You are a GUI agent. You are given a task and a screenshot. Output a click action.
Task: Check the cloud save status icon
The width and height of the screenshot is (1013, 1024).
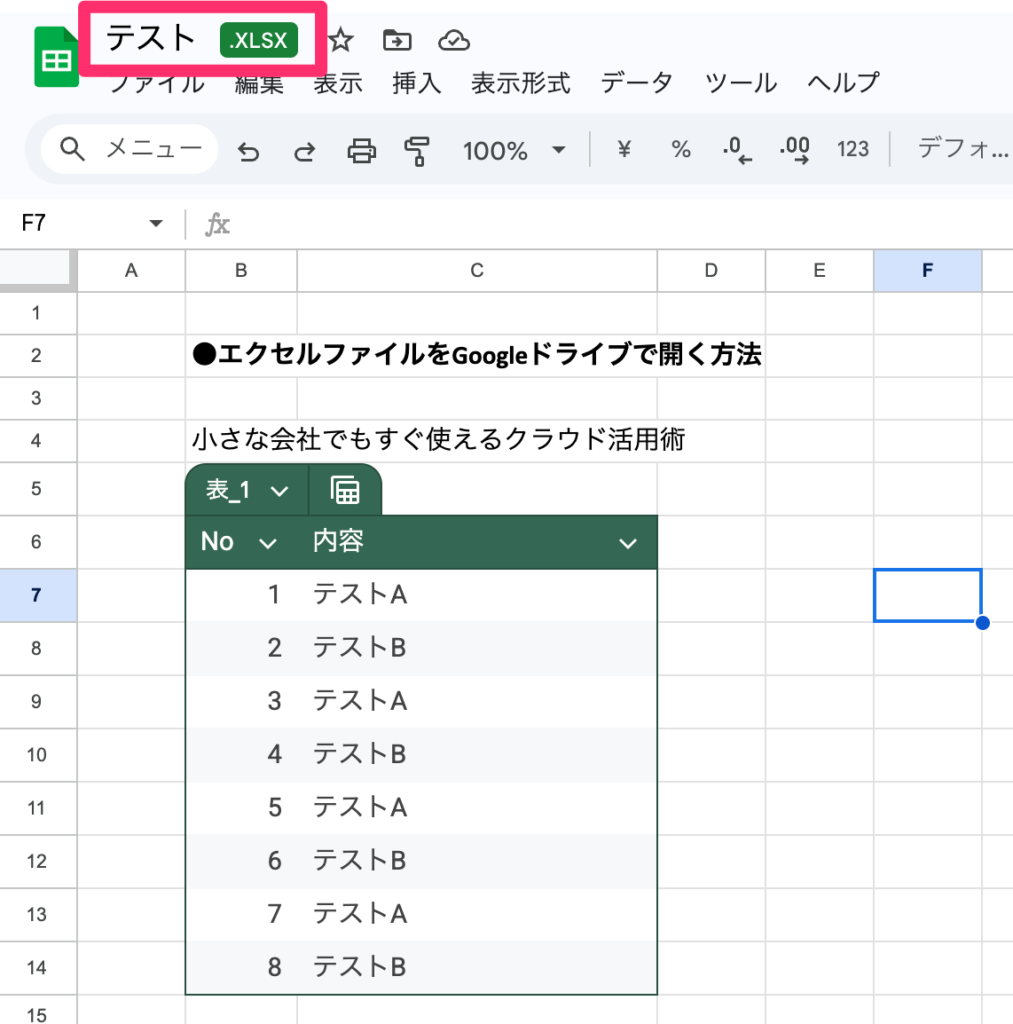tap(454, 41)
